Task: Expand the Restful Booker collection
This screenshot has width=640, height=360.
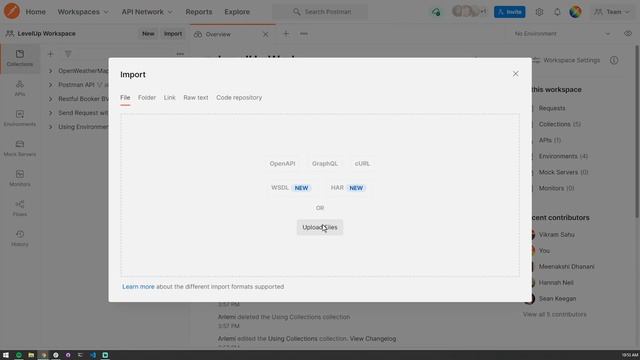Action: click(51, 99)
